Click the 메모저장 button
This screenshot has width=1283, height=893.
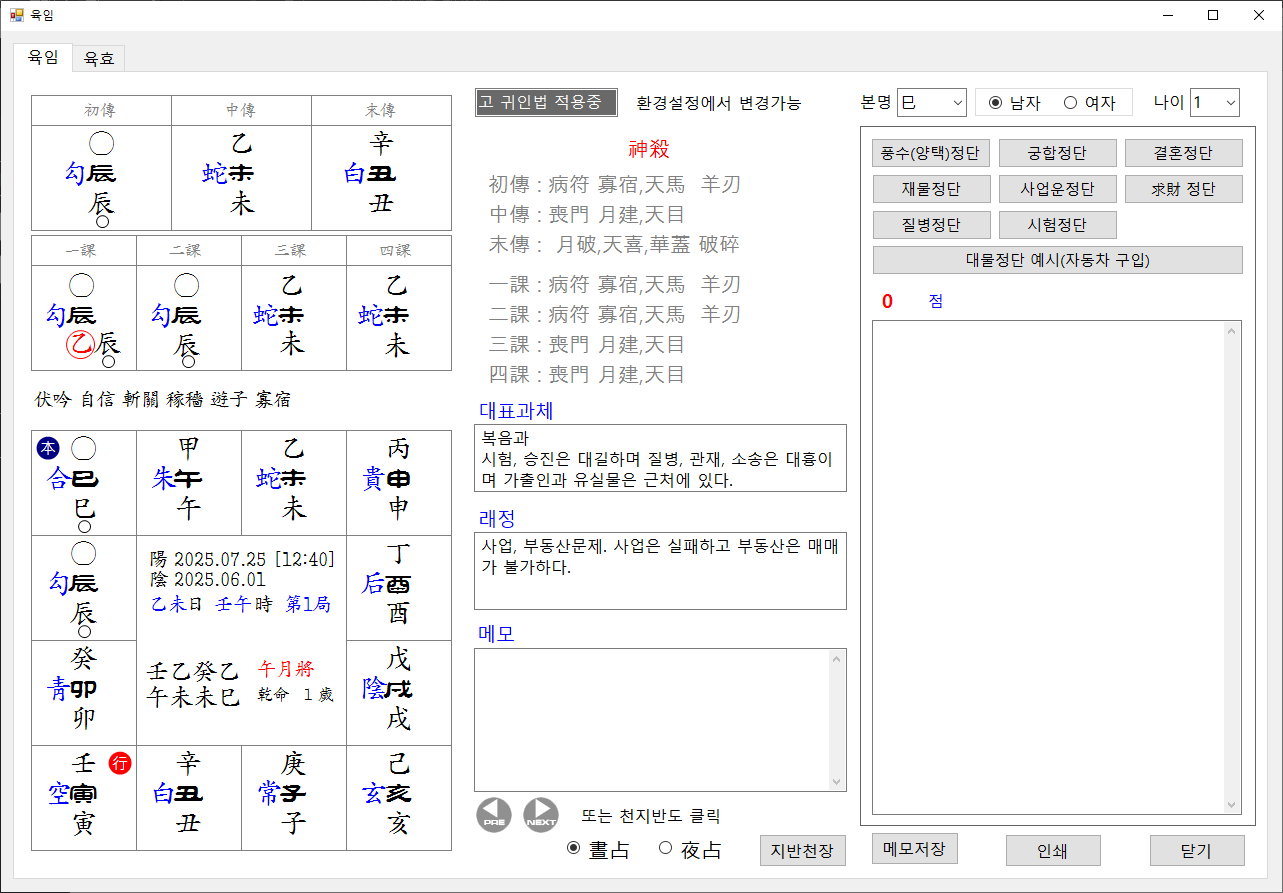tap(915, 848)
